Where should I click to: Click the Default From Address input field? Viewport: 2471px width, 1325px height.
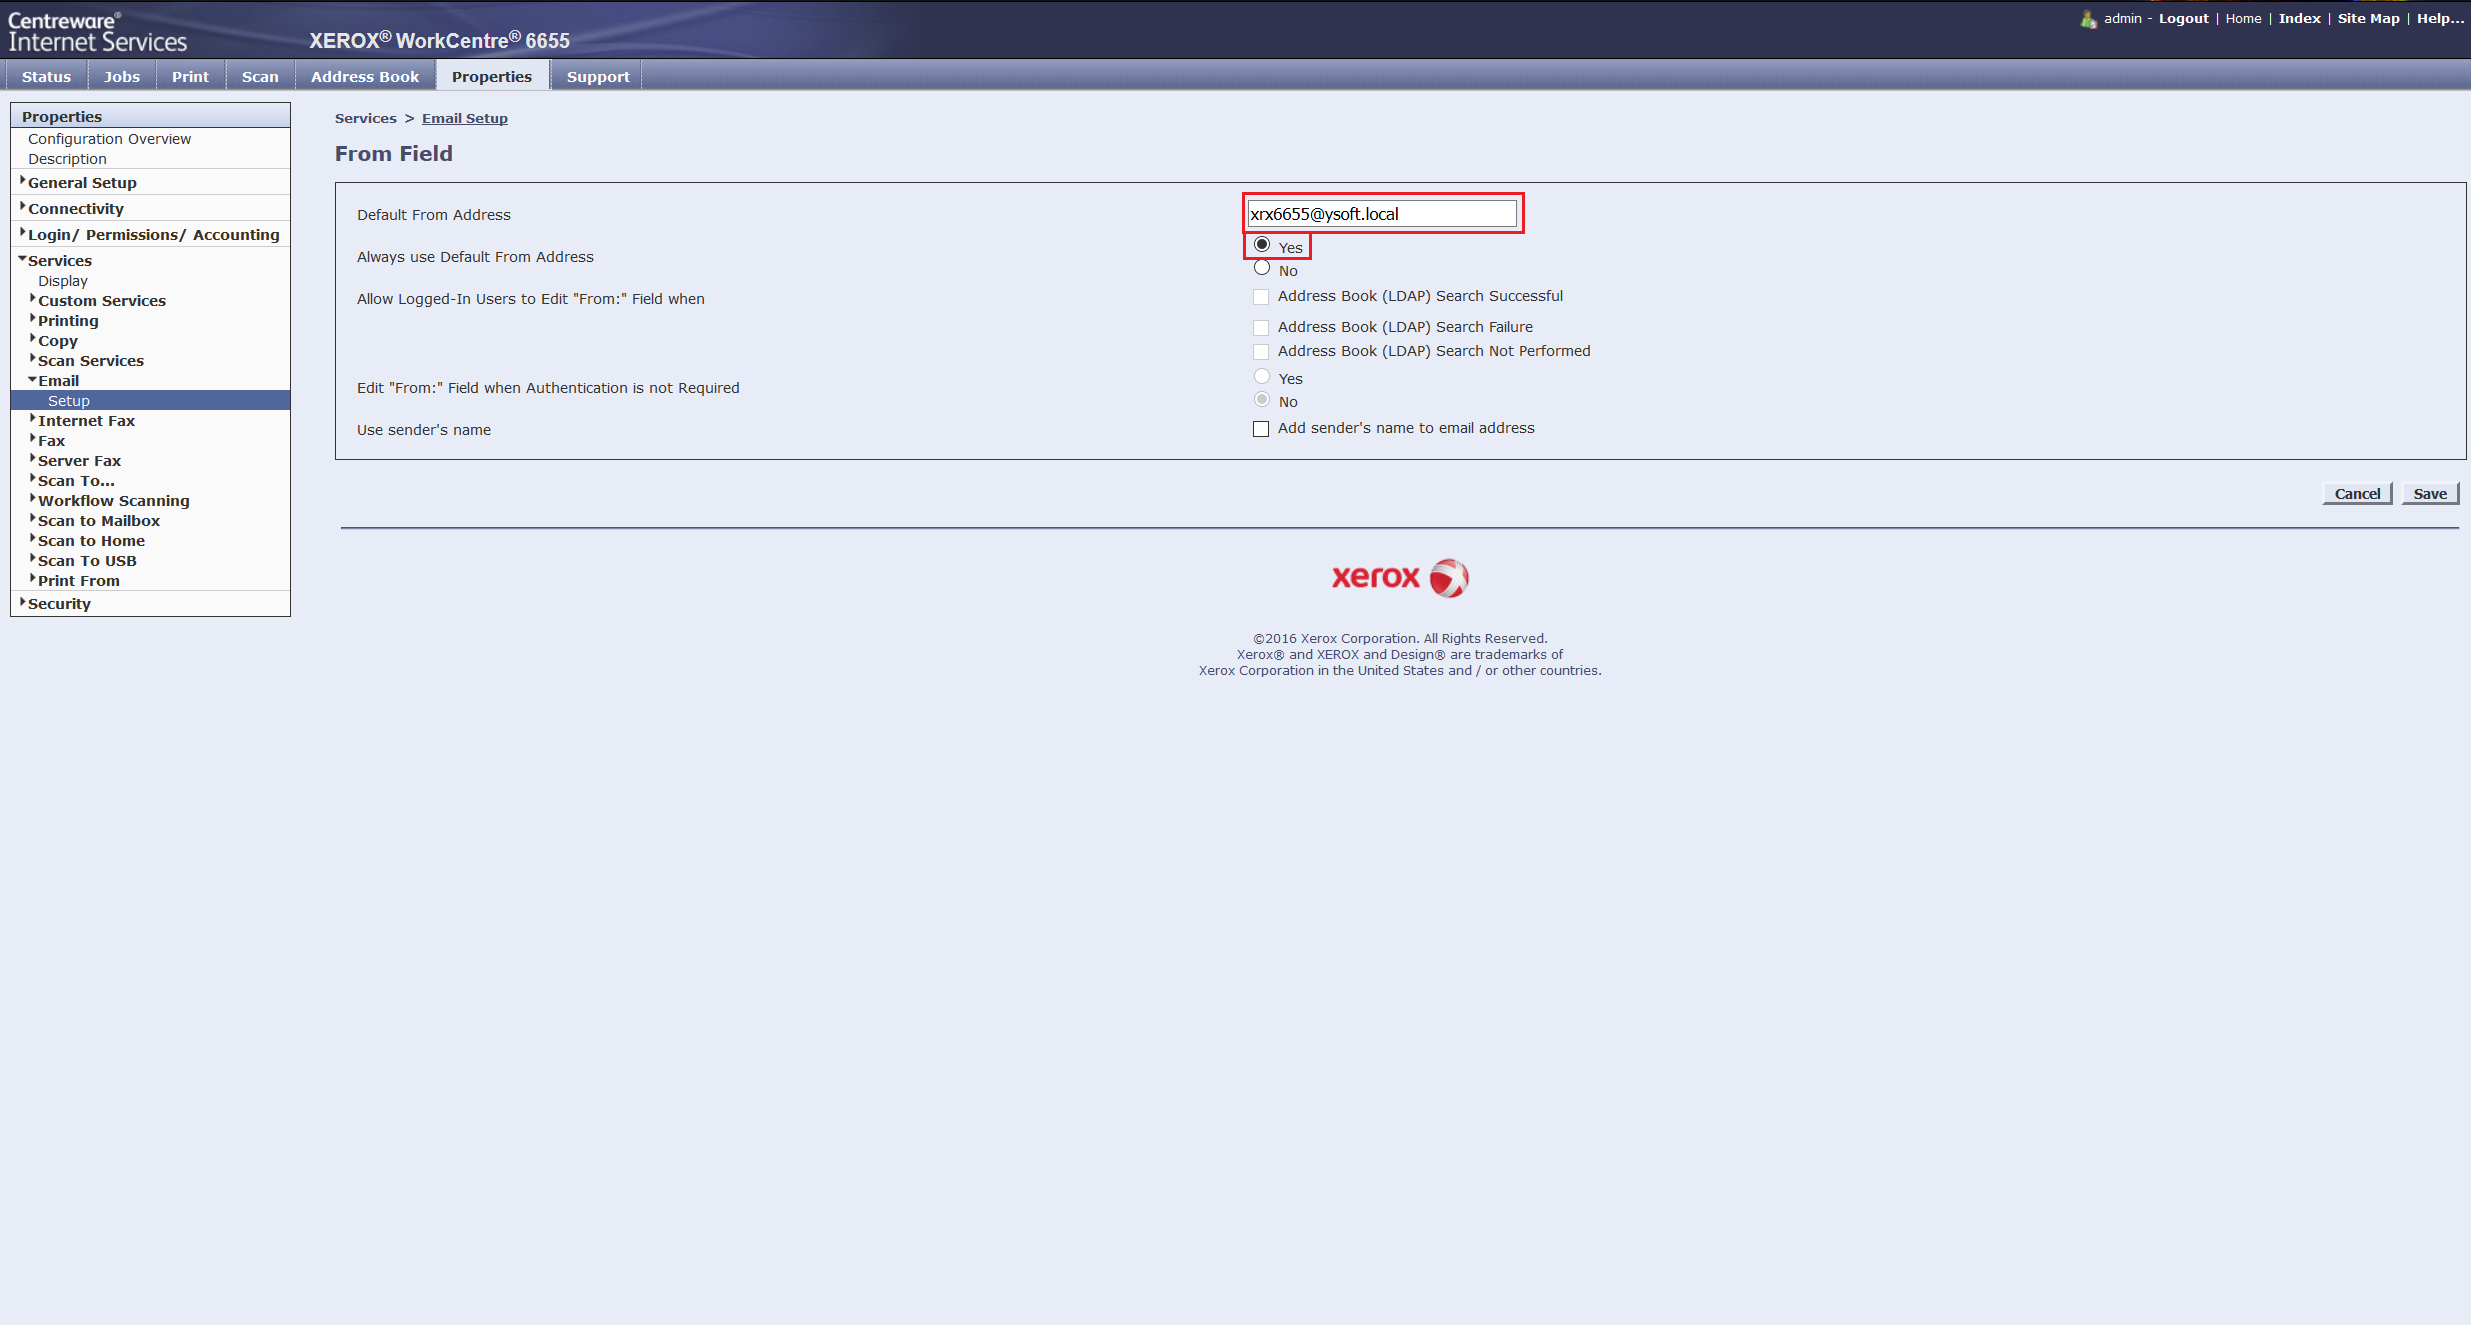coord(1382,213)
